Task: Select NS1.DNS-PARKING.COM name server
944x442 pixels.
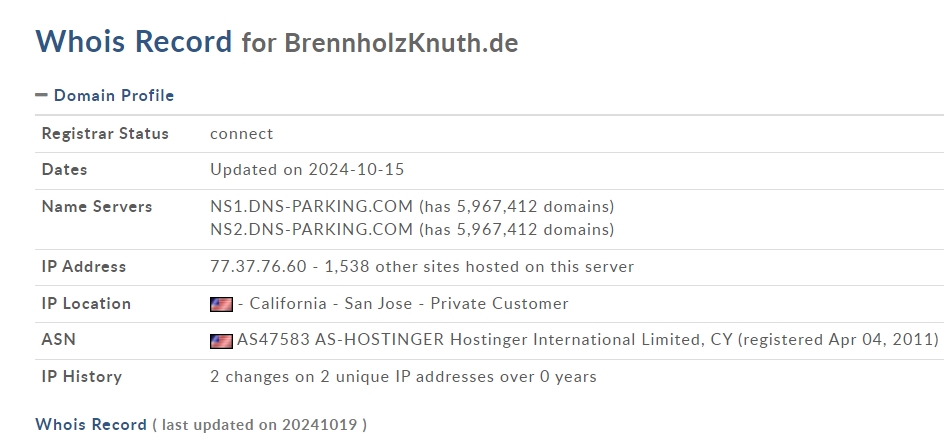Action: [311, 207]
